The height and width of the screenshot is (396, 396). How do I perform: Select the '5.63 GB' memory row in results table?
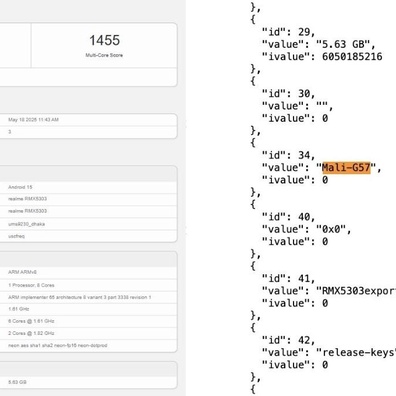pos(88,382)
